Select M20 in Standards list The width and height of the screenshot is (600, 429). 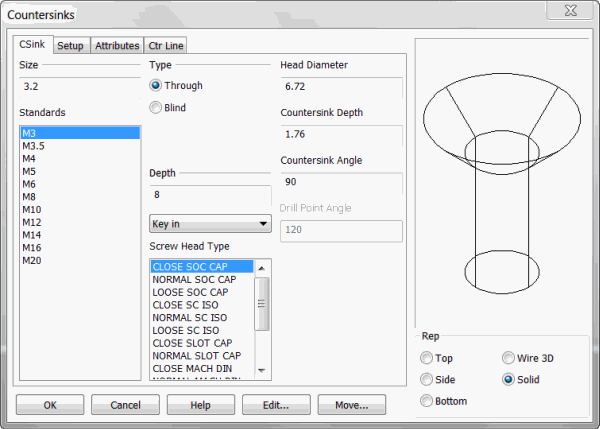point(80,261)
